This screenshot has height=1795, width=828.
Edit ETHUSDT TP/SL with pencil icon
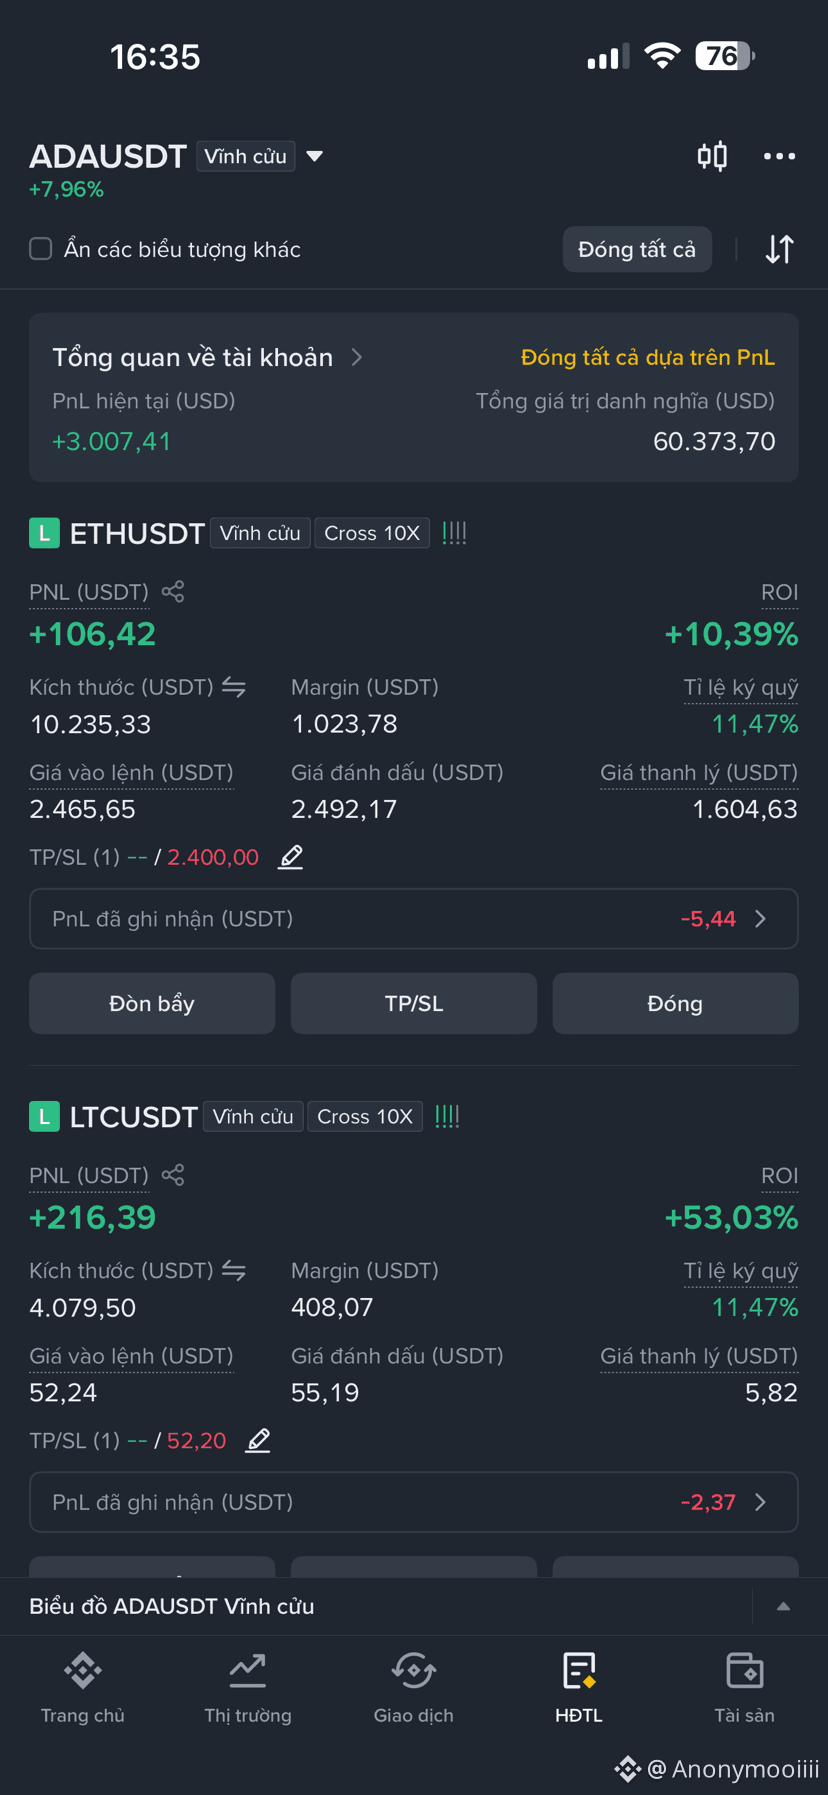[x=290, y=857]
